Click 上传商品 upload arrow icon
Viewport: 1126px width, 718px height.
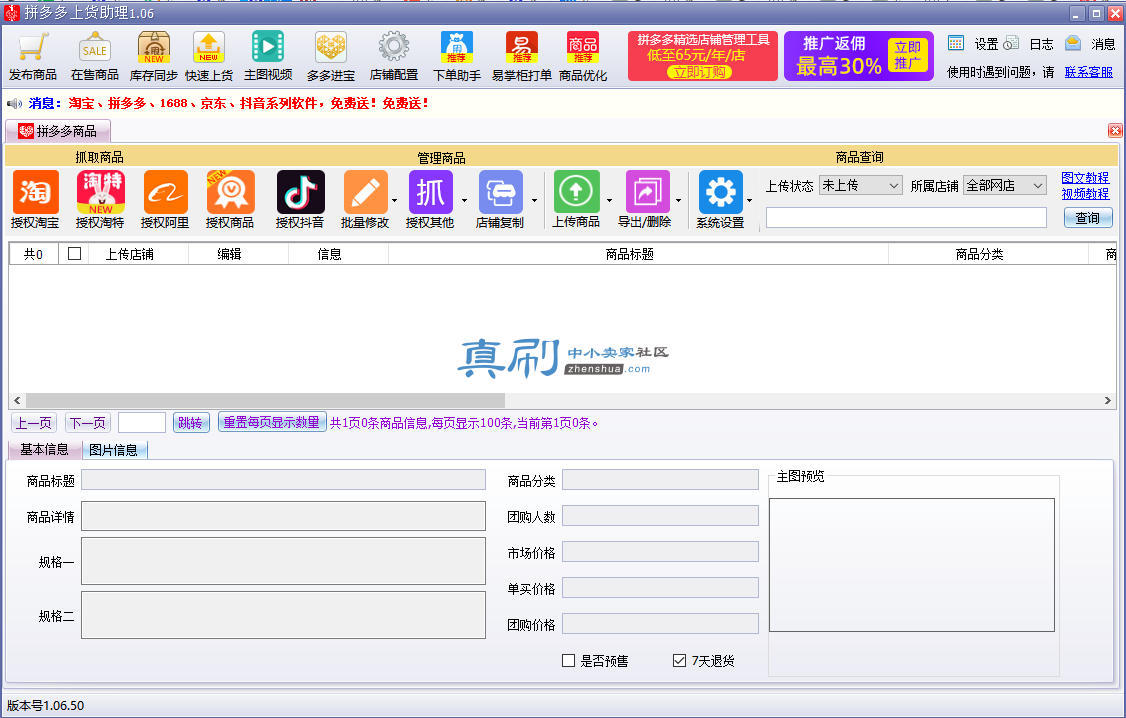(576, 192)
